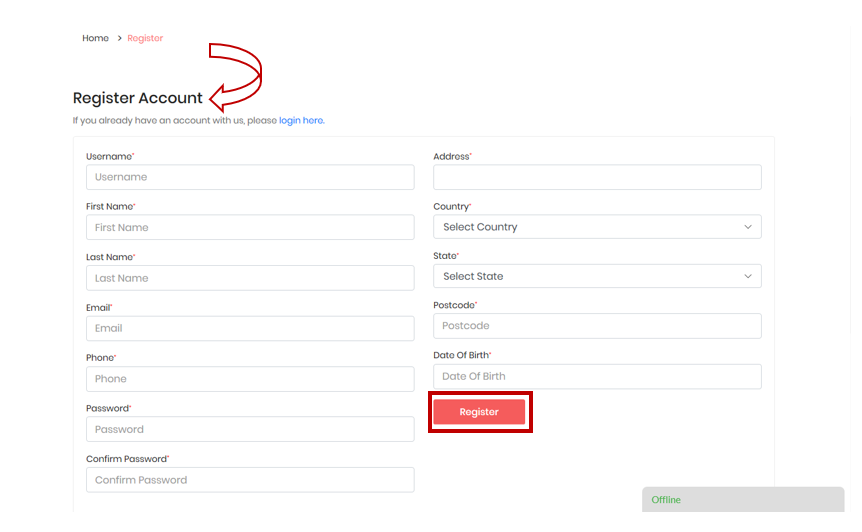This screenshot has width=862, height=532.
Task: Click the Phone number field
Action: click(250, 379)
